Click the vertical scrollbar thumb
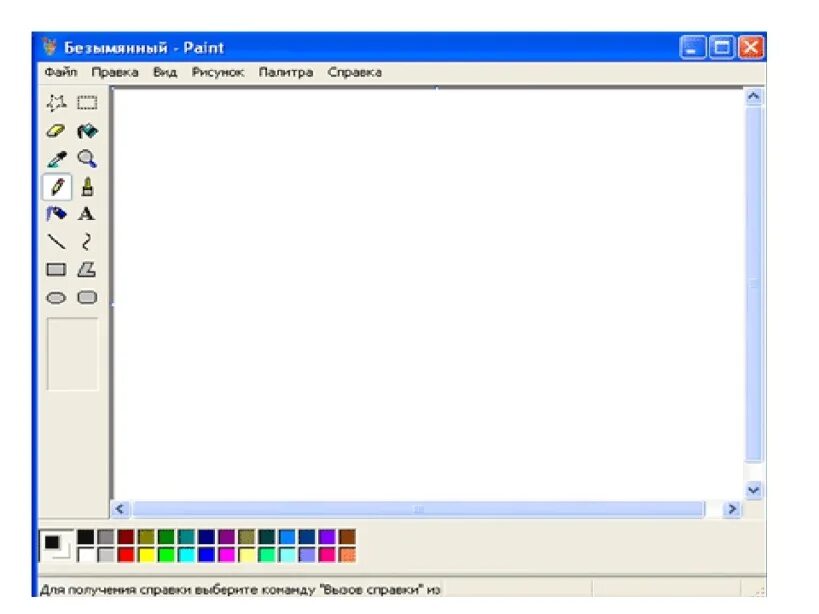819x614 pixels. 753,285
